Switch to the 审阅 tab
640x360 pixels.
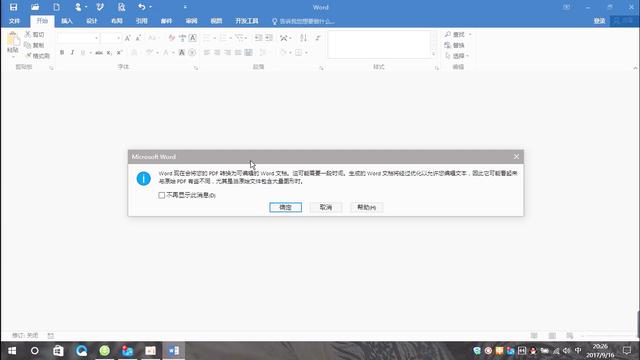point(191,21)
